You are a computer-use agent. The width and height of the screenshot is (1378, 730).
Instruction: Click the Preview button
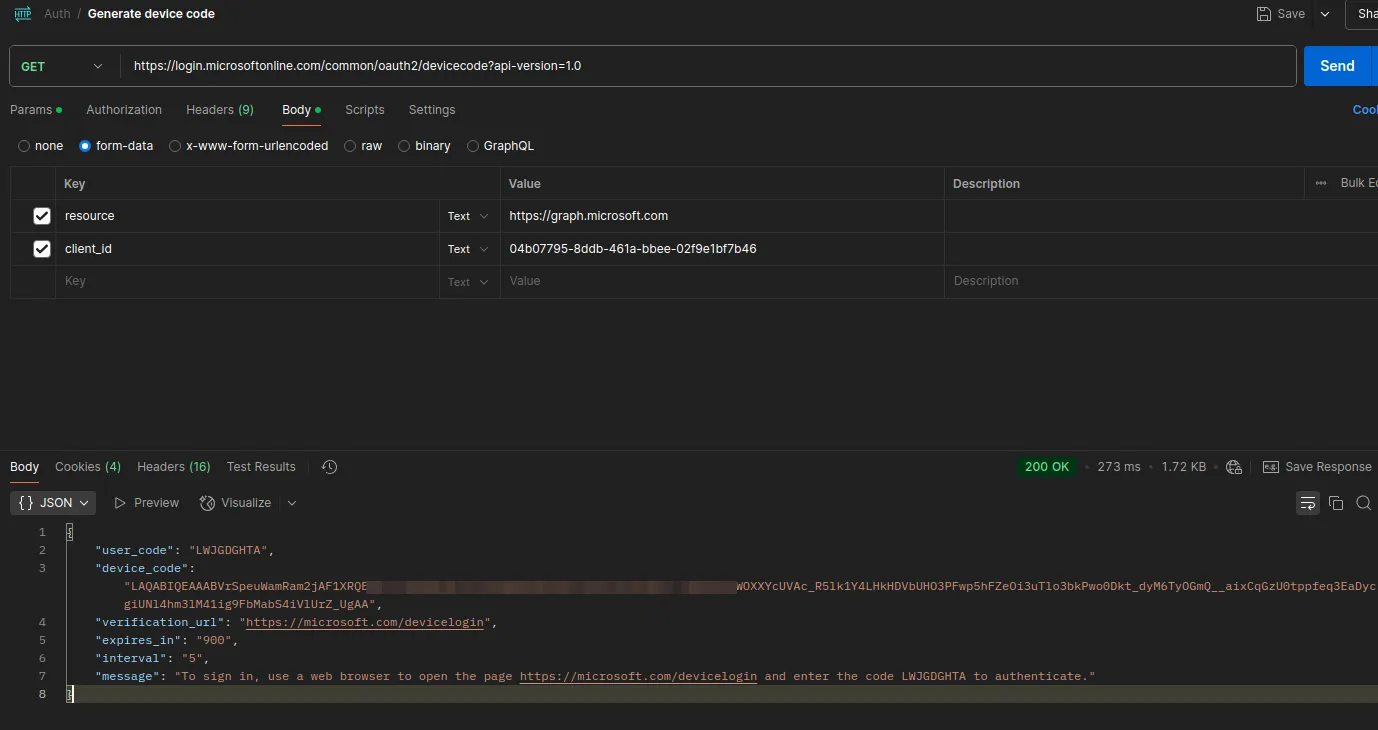[147, 503]
